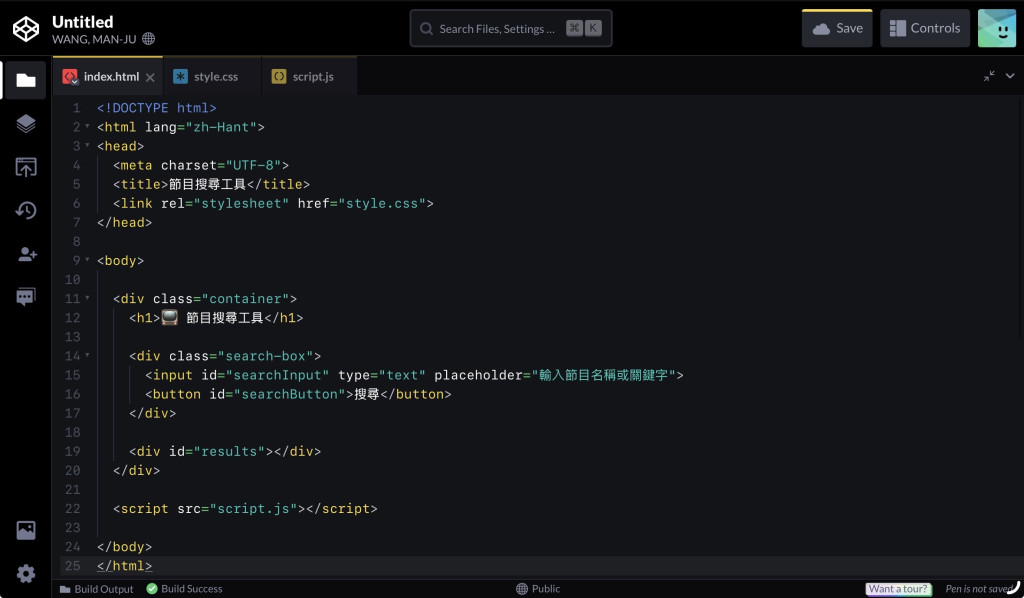Open the editor tabs chevron dropdown
Viewport: 1024px width, 598px height.
click(x=1010, y=76)
